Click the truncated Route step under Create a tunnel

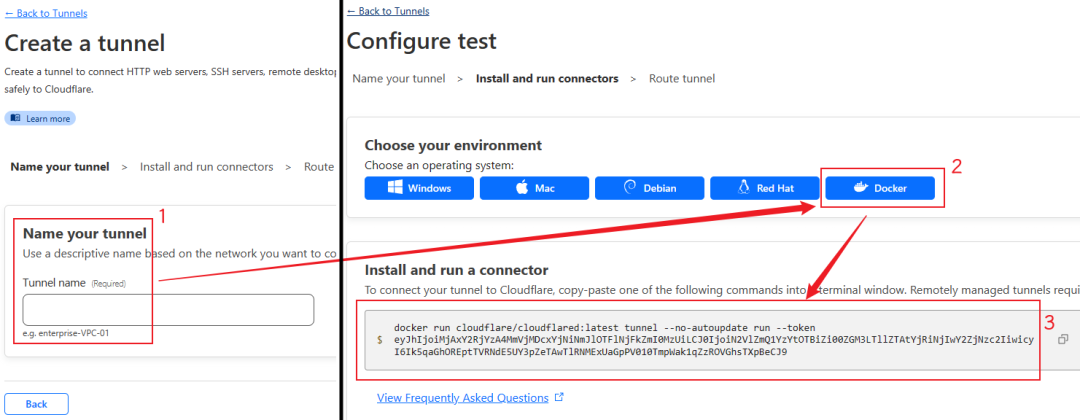[319, 167]
